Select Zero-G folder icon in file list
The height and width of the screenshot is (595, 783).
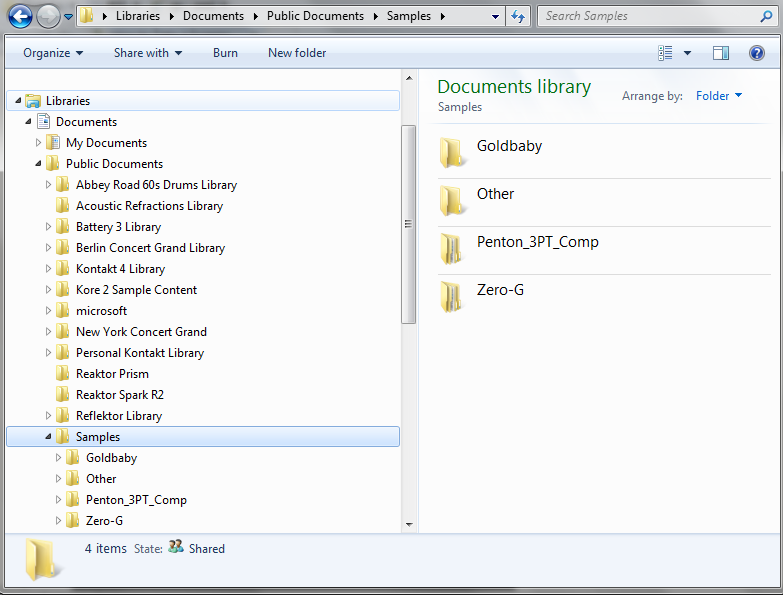click(451, 296)
